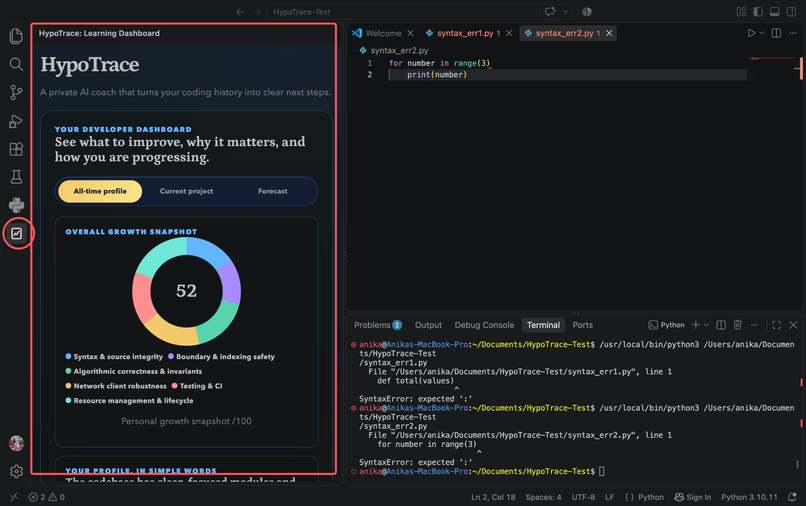
Task: Toggle the secondary side bar
Action: pos(791,11)
